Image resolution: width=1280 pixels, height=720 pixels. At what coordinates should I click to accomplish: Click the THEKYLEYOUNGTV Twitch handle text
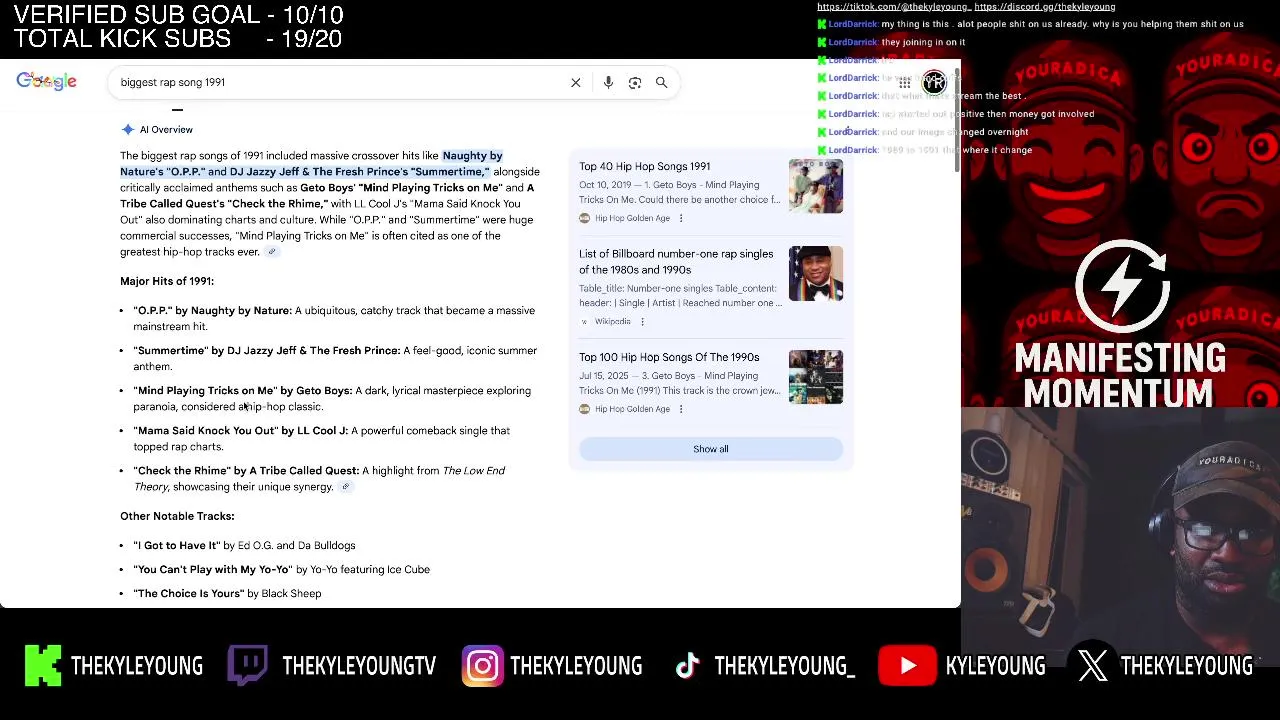click(x=359, y=666)
